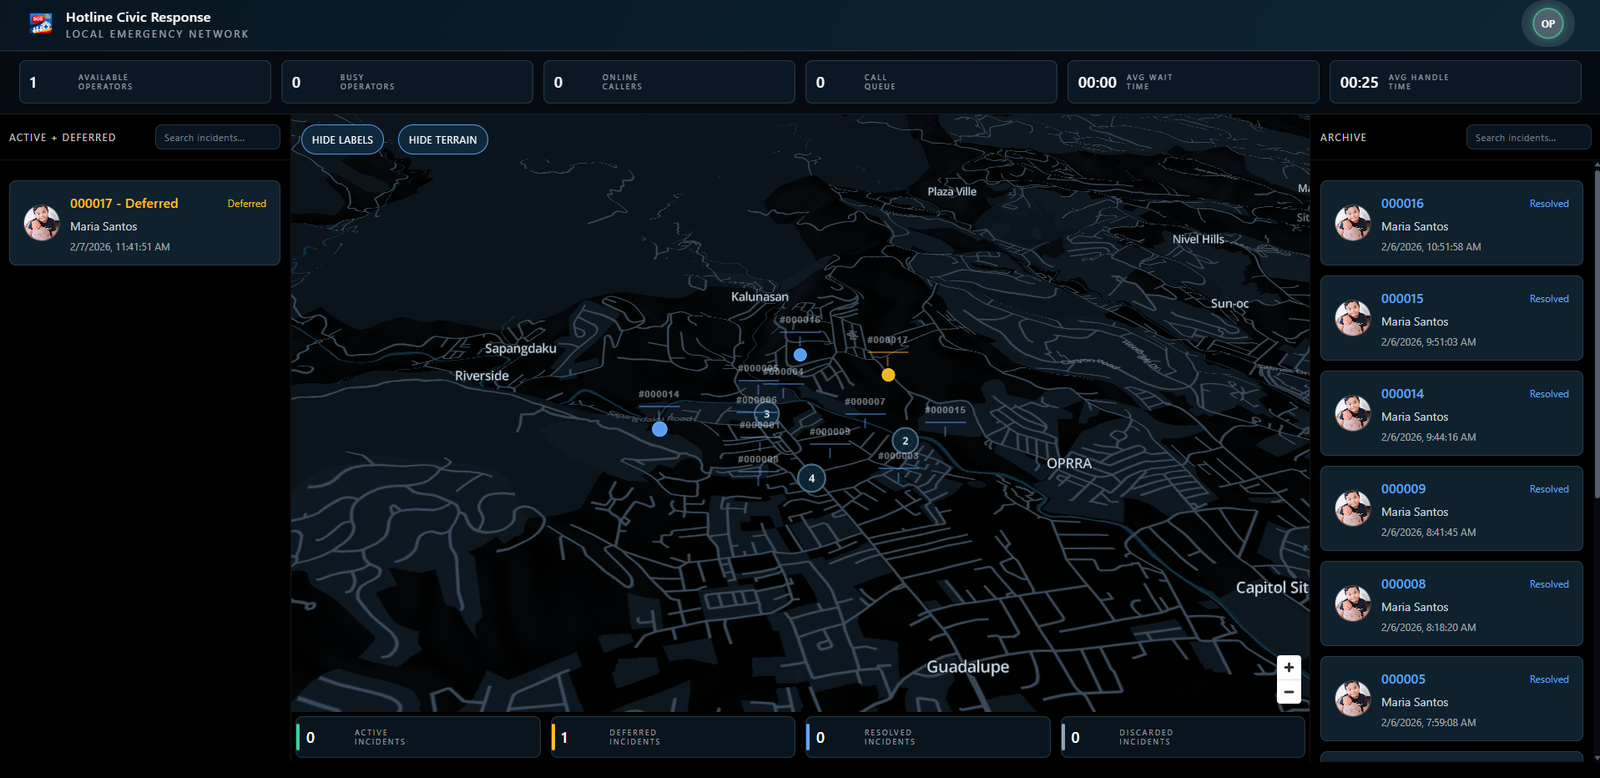Screen dimensions: 1600x778
Task: Hide map labels
Action: tap(342, 140)
